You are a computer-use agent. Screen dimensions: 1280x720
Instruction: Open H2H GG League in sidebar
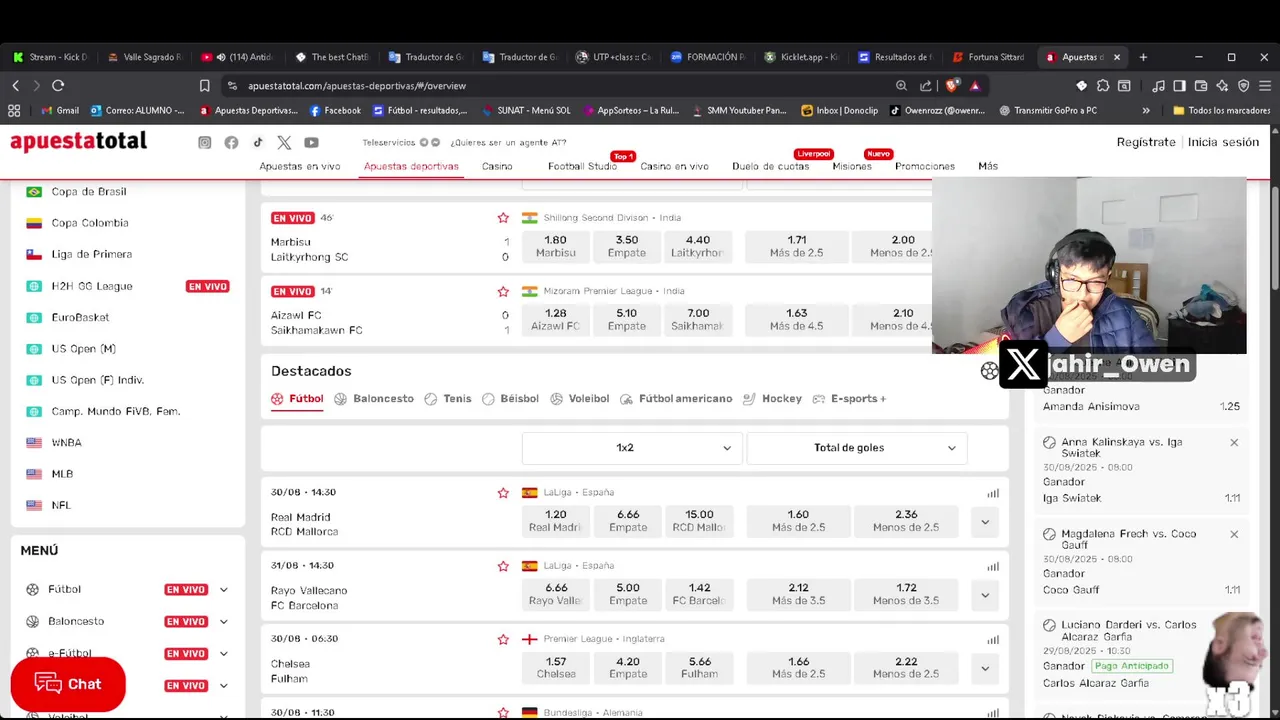click(92, 286)
